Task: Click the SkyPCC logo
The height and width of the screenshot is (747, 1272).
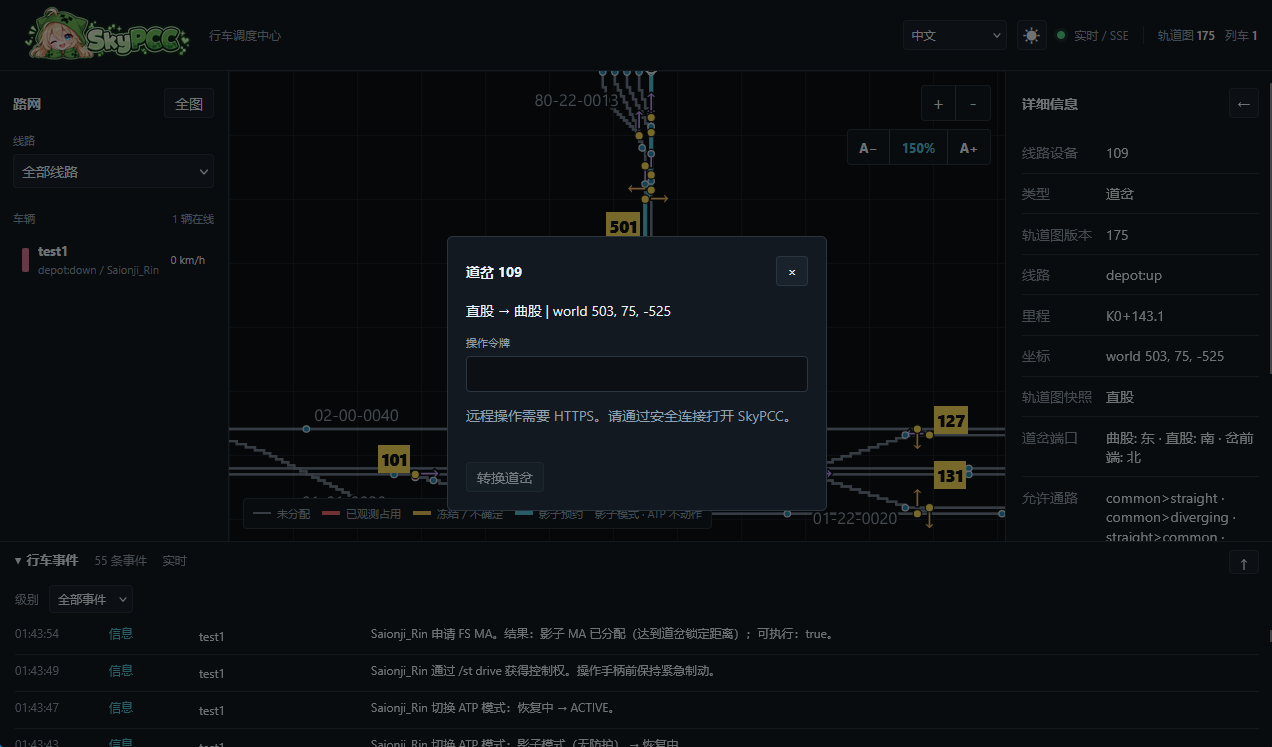Action: [107, 34]
